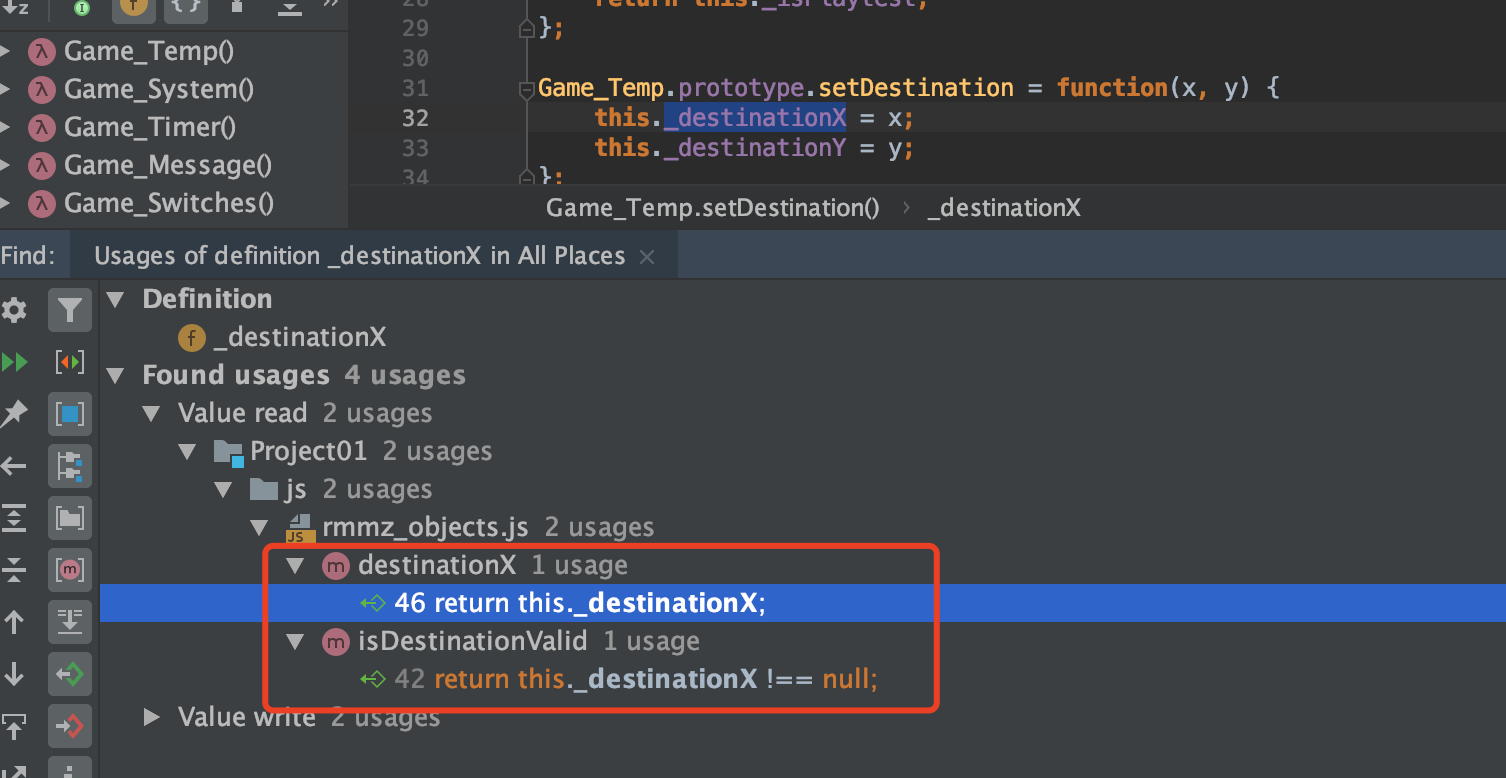
Task: Select Game_Message() in Structure list
Action: 168,165
